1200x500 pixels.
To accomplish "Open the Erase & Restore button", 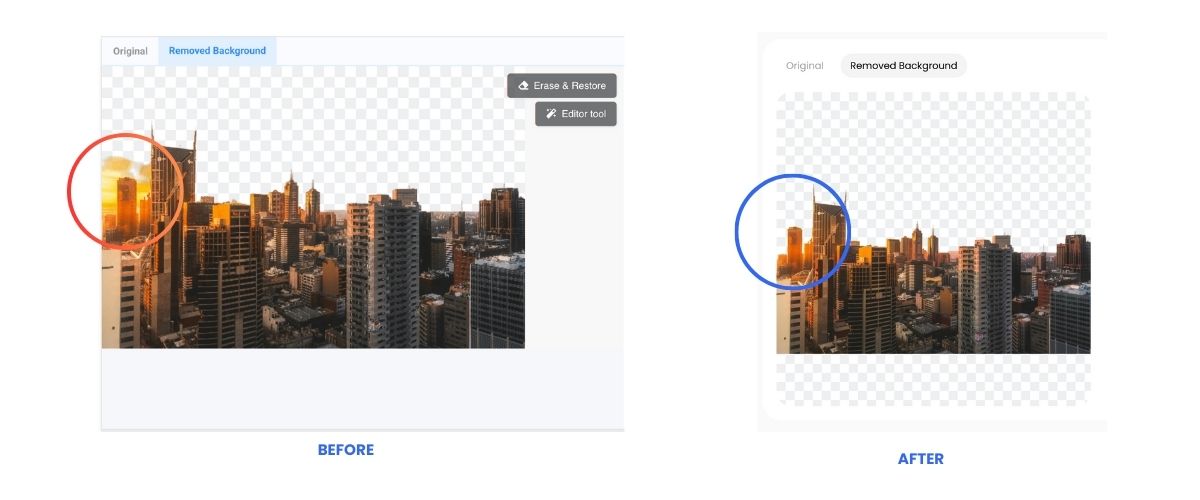I will [x=562, y=86].
